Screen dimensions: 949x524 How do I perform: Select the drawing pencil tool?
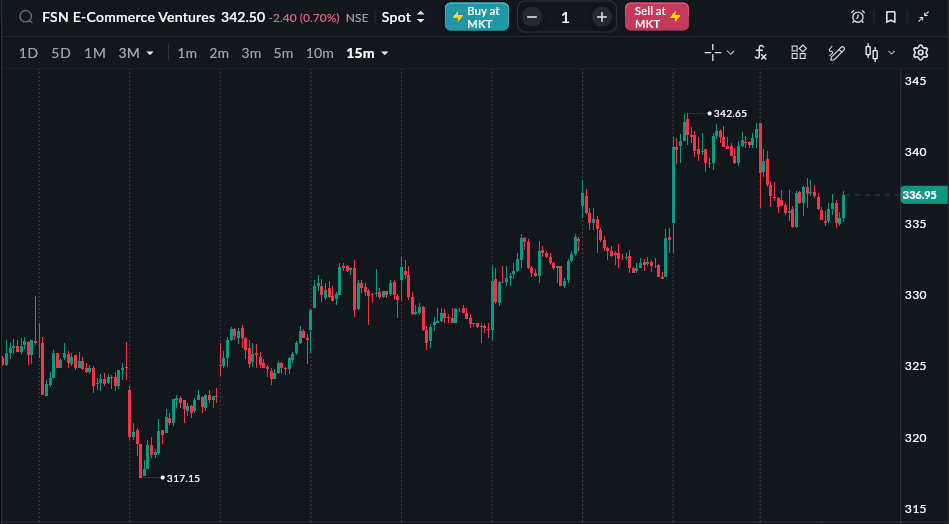pyautogui.click(x=836, y=53)
